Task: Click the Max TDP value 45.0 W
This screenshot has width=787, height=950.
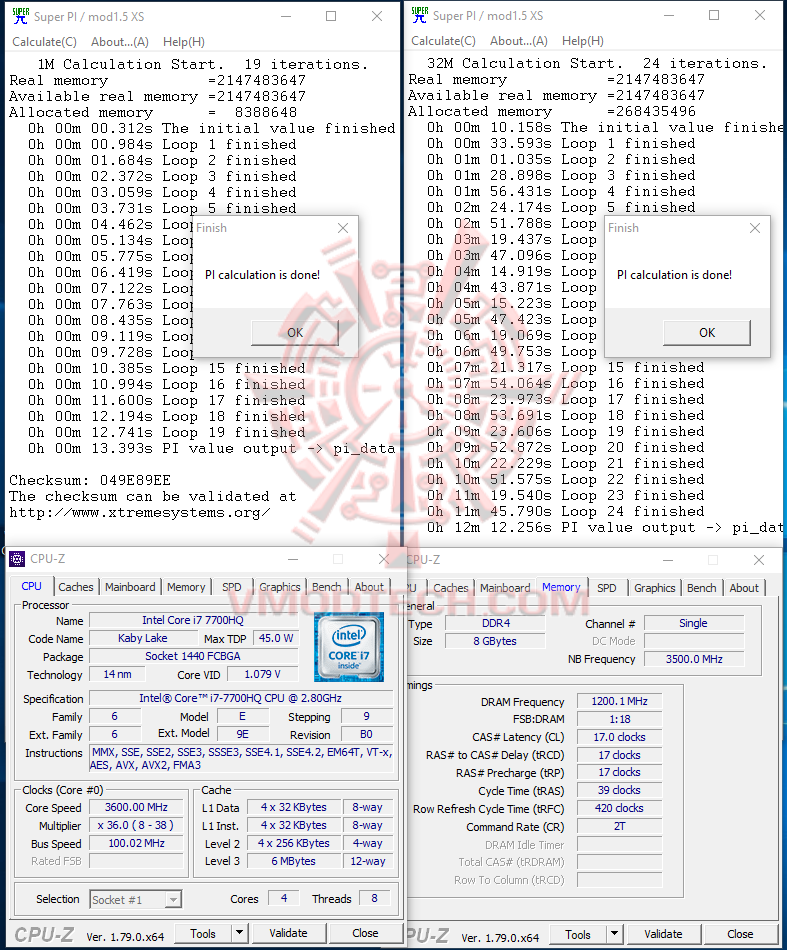Action: pos(276,638)
